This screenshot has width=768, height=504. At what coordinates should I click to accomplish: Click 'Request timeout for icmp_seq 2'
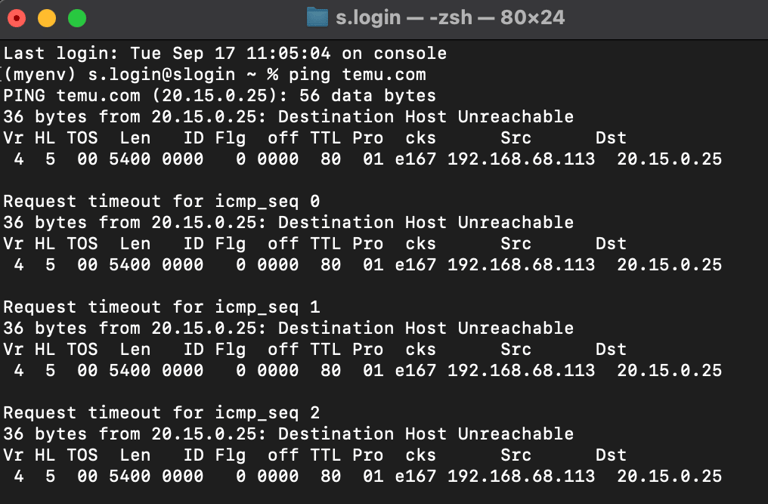point(162,413)
